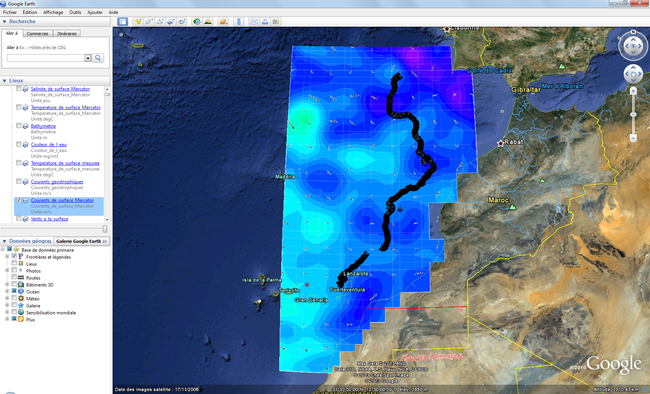Open the Affichage menu

point(53,12)
